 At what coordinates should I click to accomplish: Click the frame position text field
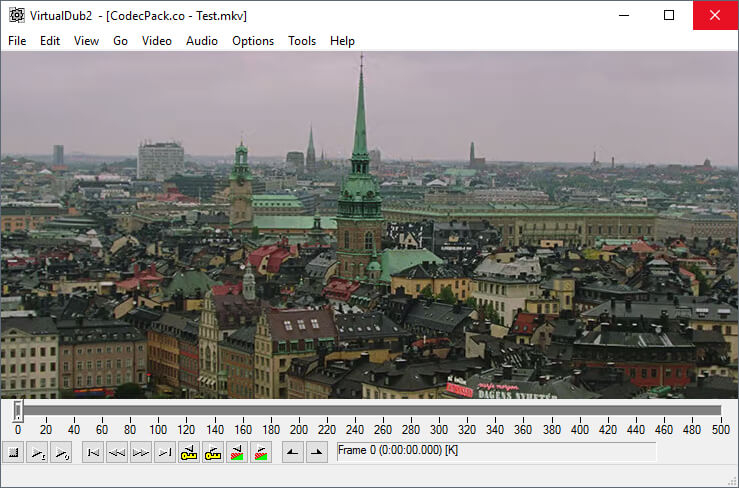(496, 452)
